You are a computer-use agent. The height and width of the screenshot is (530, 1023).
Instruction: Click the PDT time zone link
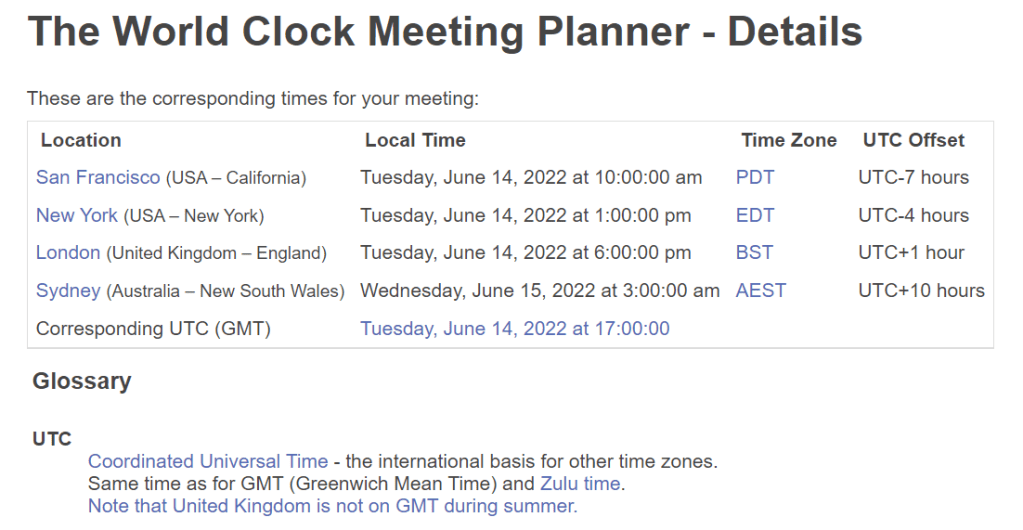click(755, 178)
